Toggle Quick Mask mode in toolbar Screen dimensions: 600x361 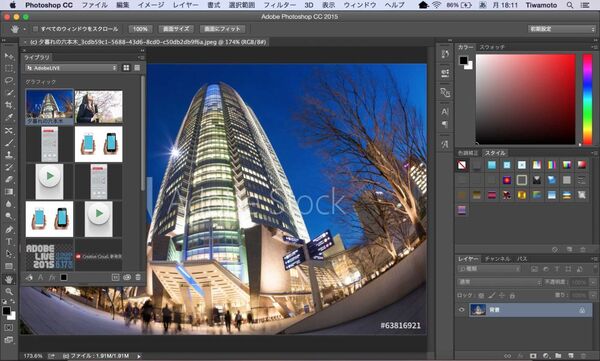[8, 328]
